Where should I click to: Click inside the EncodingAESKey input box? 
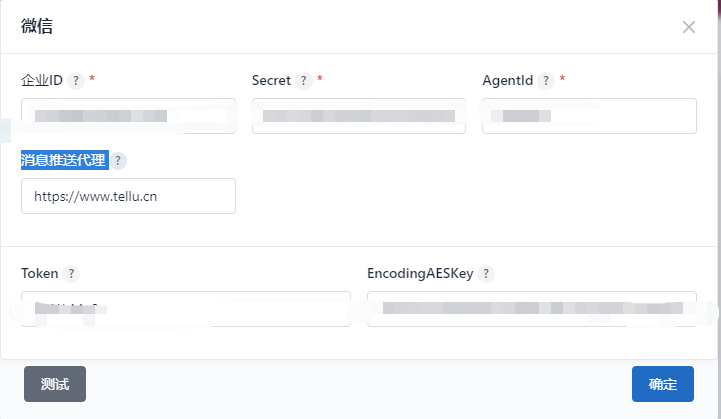532,309
